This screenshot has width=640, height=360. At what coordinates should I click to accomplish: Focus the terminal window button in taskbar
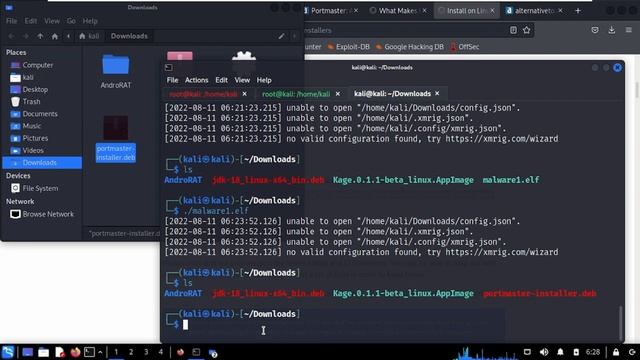tap(196, 352)
